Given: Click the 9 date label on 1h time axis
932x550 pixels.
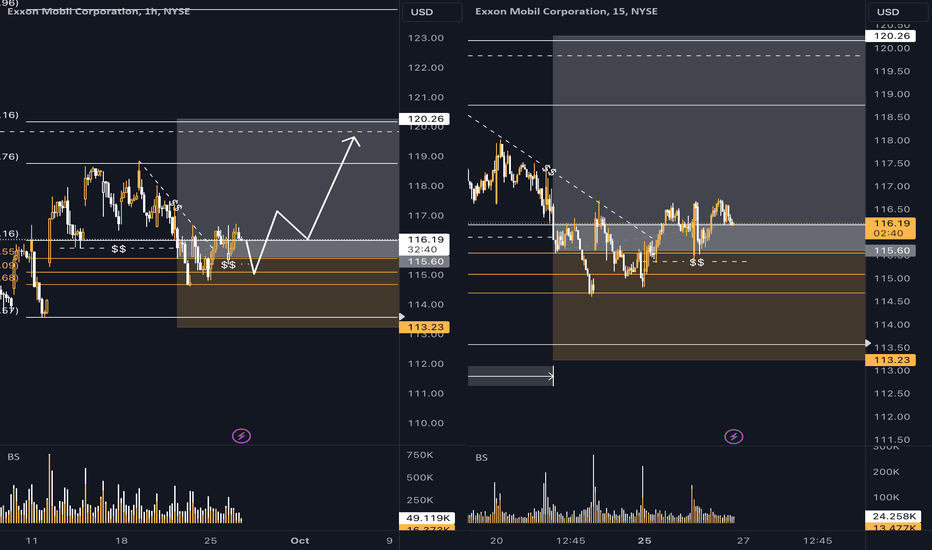Looking at the screenshot, I should coord(389,540).
